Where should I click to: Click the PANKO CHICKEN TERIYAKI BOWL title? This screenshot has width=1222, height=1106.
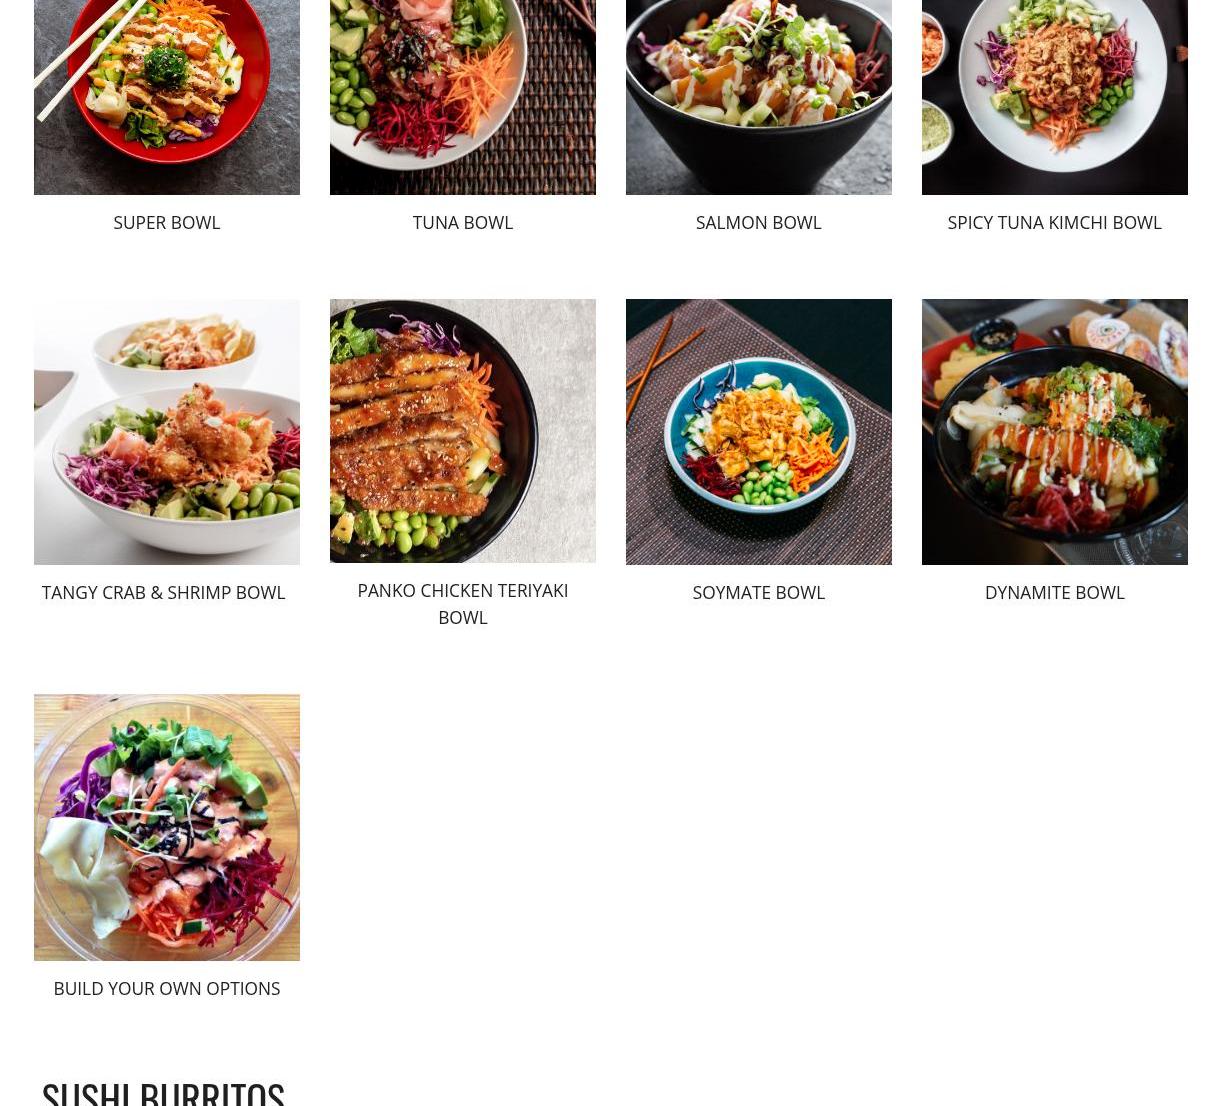point(463,604)
